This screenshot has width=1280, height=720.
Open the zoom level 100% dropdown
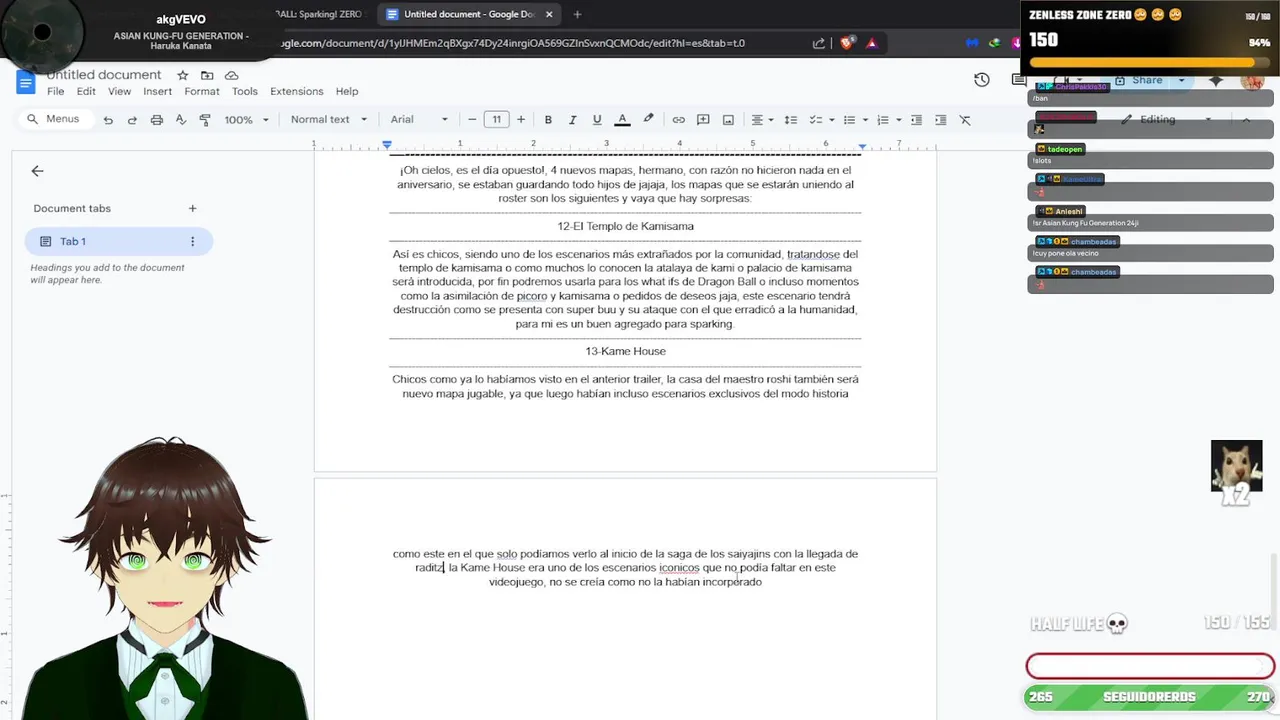click(x=246, y=120)
